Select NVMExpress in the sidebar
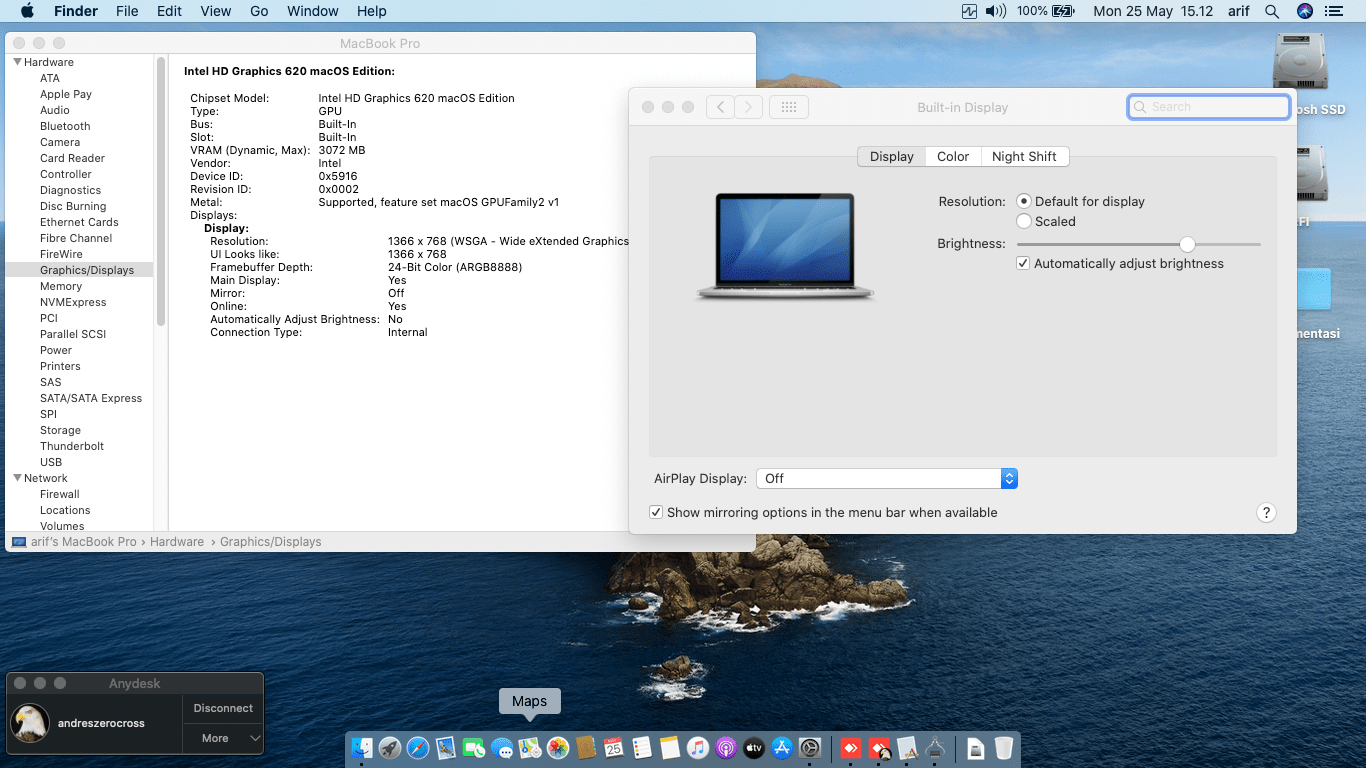Image resolution: width=1366 pixels, height=768 pixels. click(73, 302)
